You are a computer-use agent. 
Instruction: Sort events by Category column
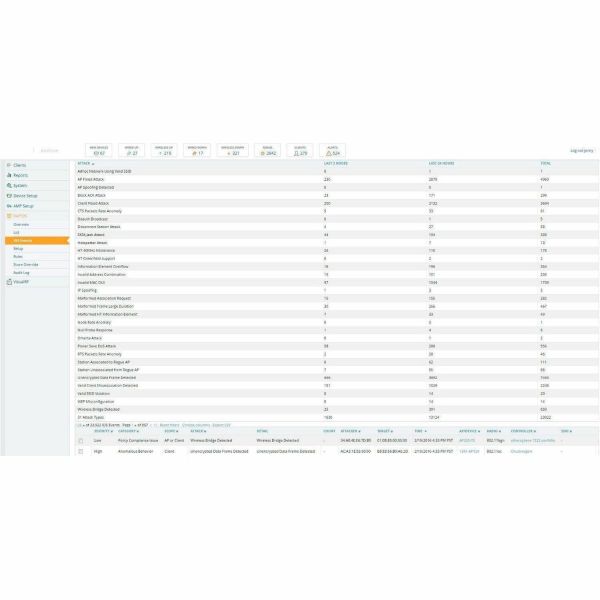[128, 431]
